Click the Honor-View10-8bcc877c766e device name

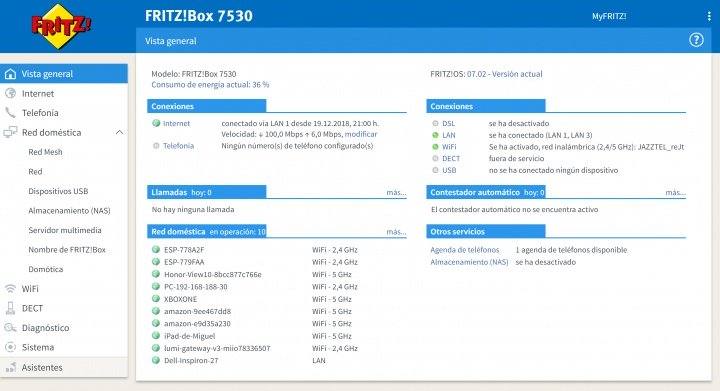pyautogui.click(x=213, y=274)
